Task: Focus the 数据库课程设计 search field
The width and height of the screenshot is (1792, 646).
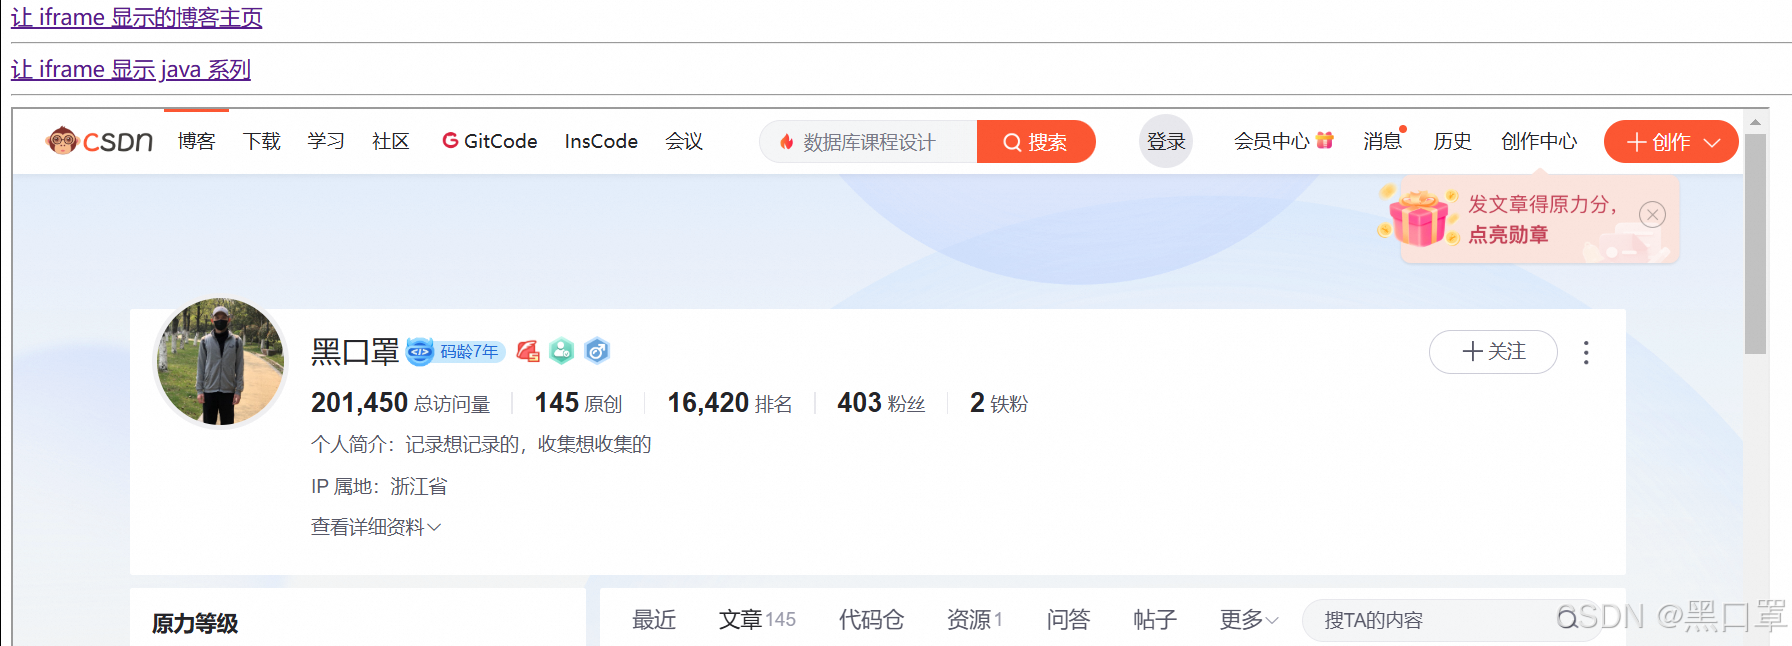Action: click(868, 142)
